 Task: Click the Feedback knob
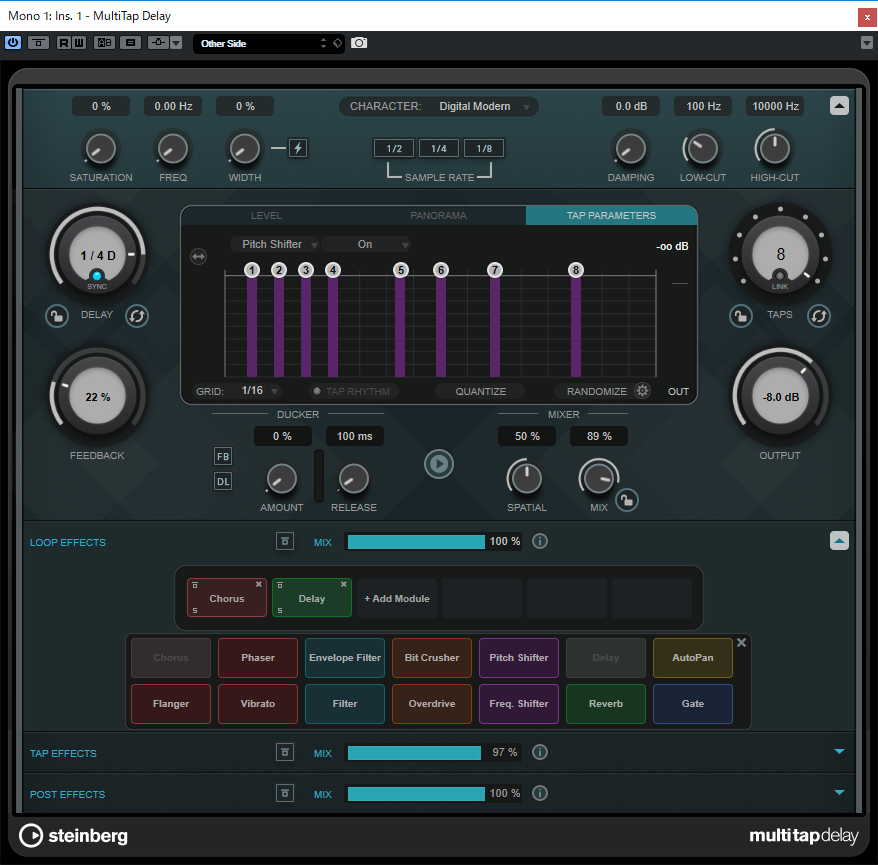click(x=98, y=396)
